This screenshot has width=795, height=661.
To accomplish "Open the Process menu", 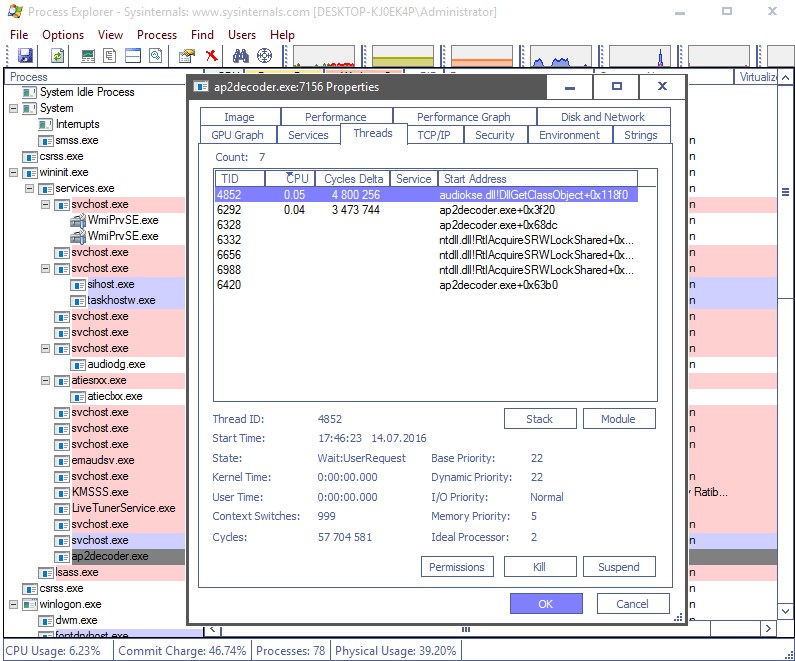I will [157, 35].
